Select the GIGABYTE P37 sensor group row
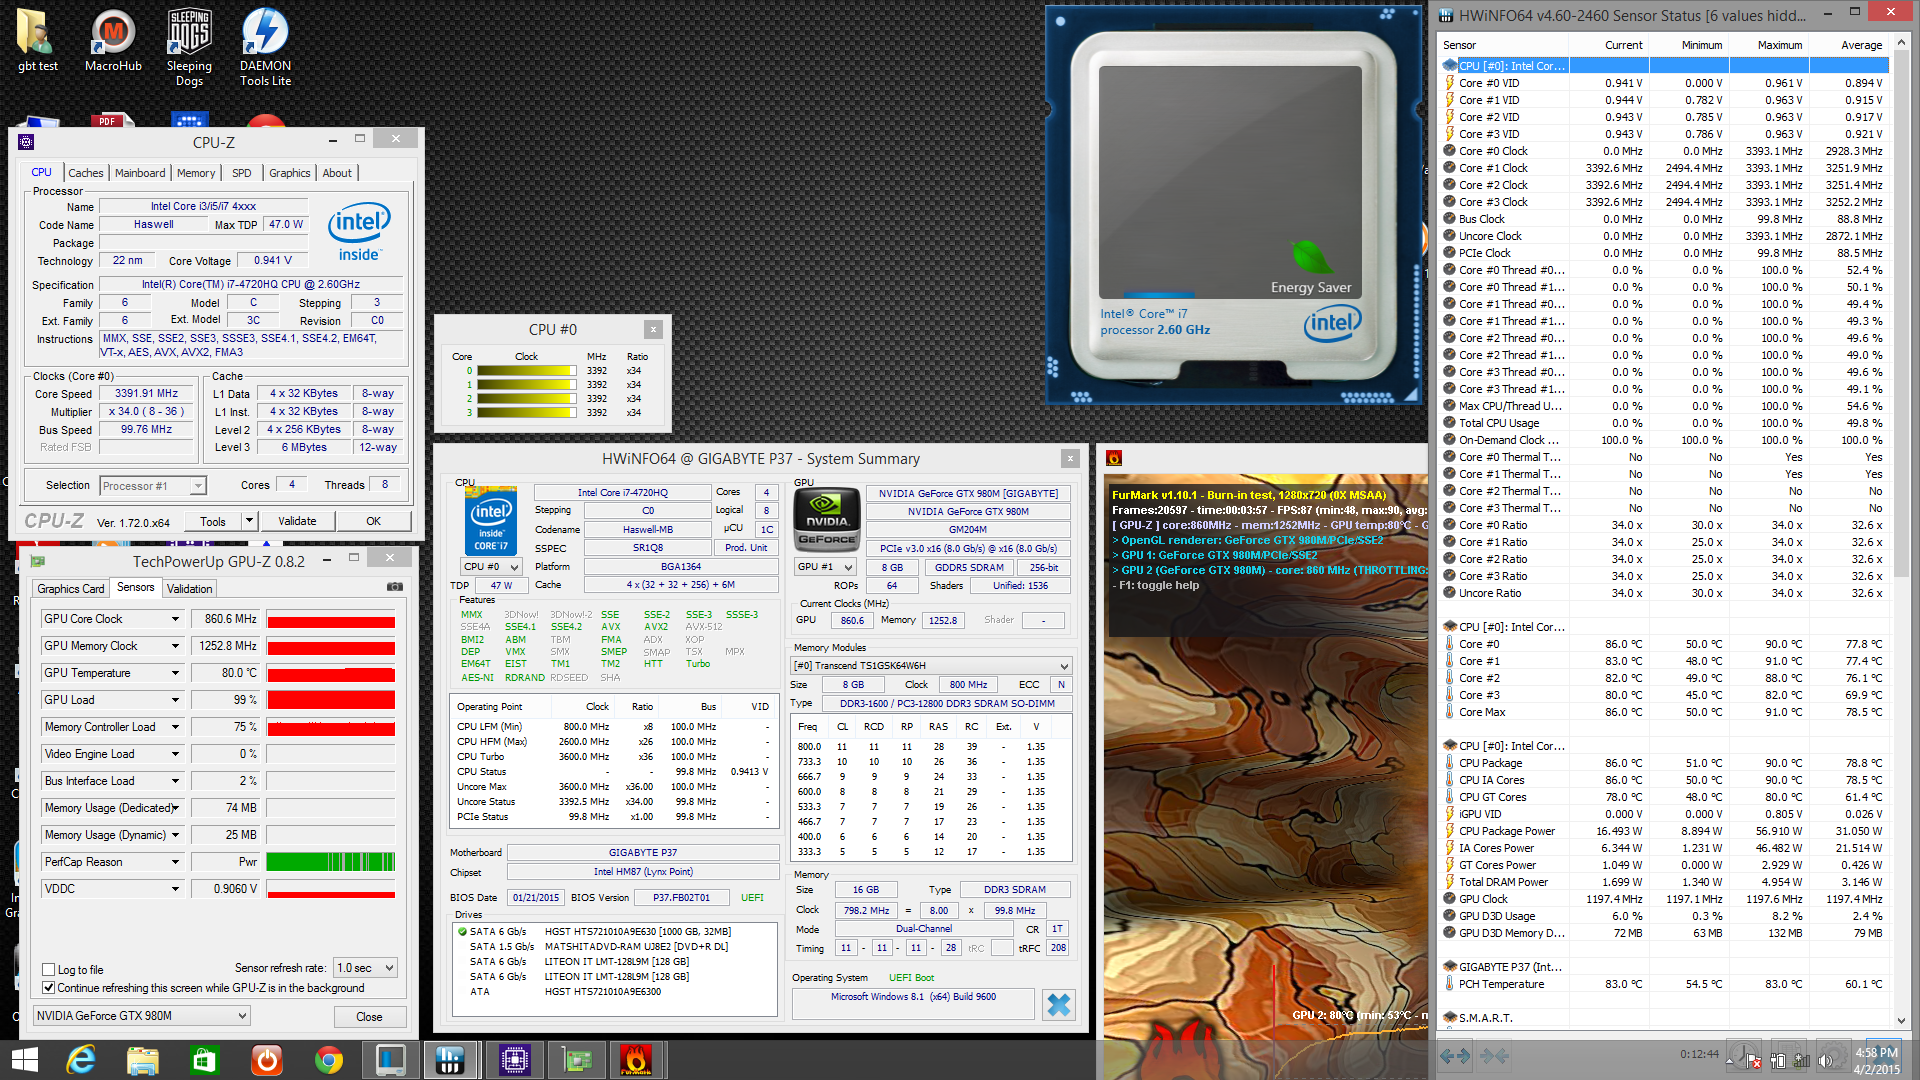Screen dimensions: 1920x1080 click(x=1664, y=967)
